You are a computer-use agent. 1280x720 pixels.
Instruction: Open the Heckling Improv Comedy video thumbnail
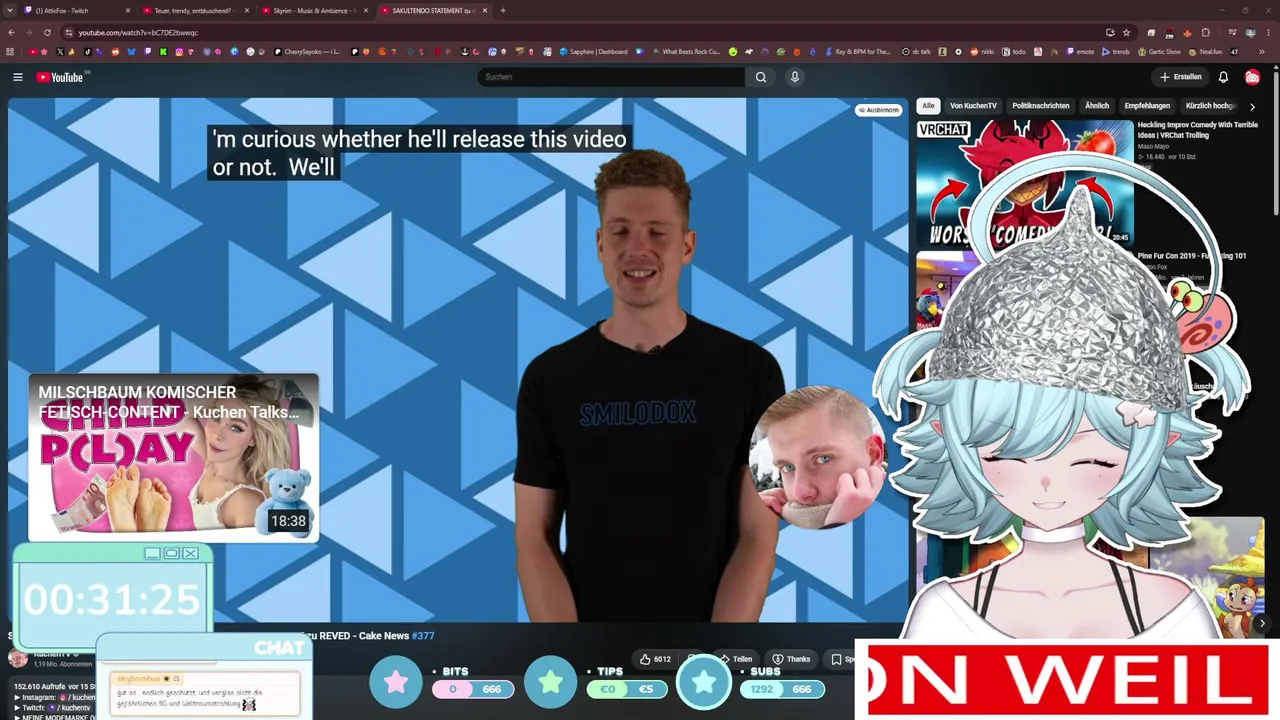[1025, 182]
